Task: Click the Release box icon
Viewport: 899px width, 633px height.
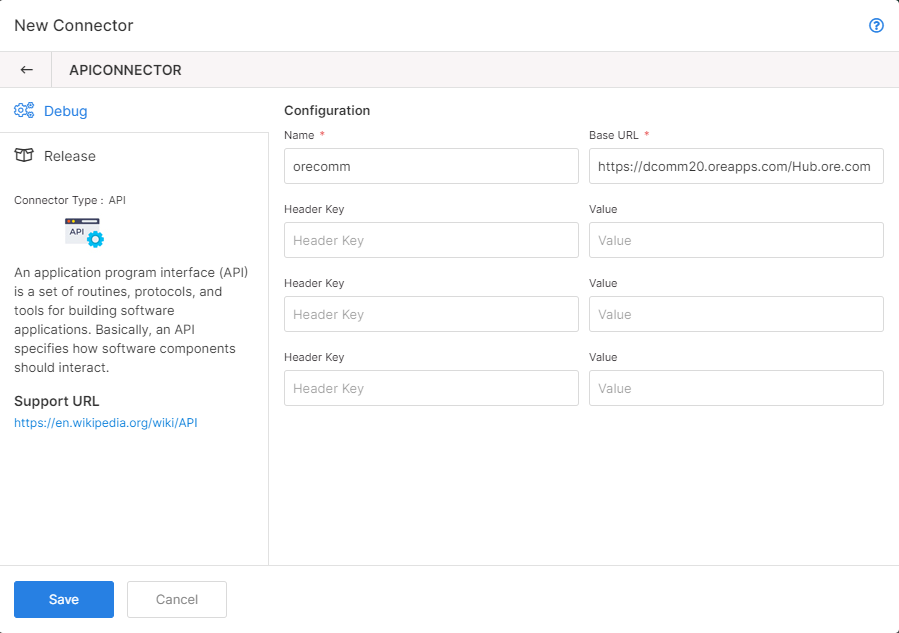Action: point(24,155)
